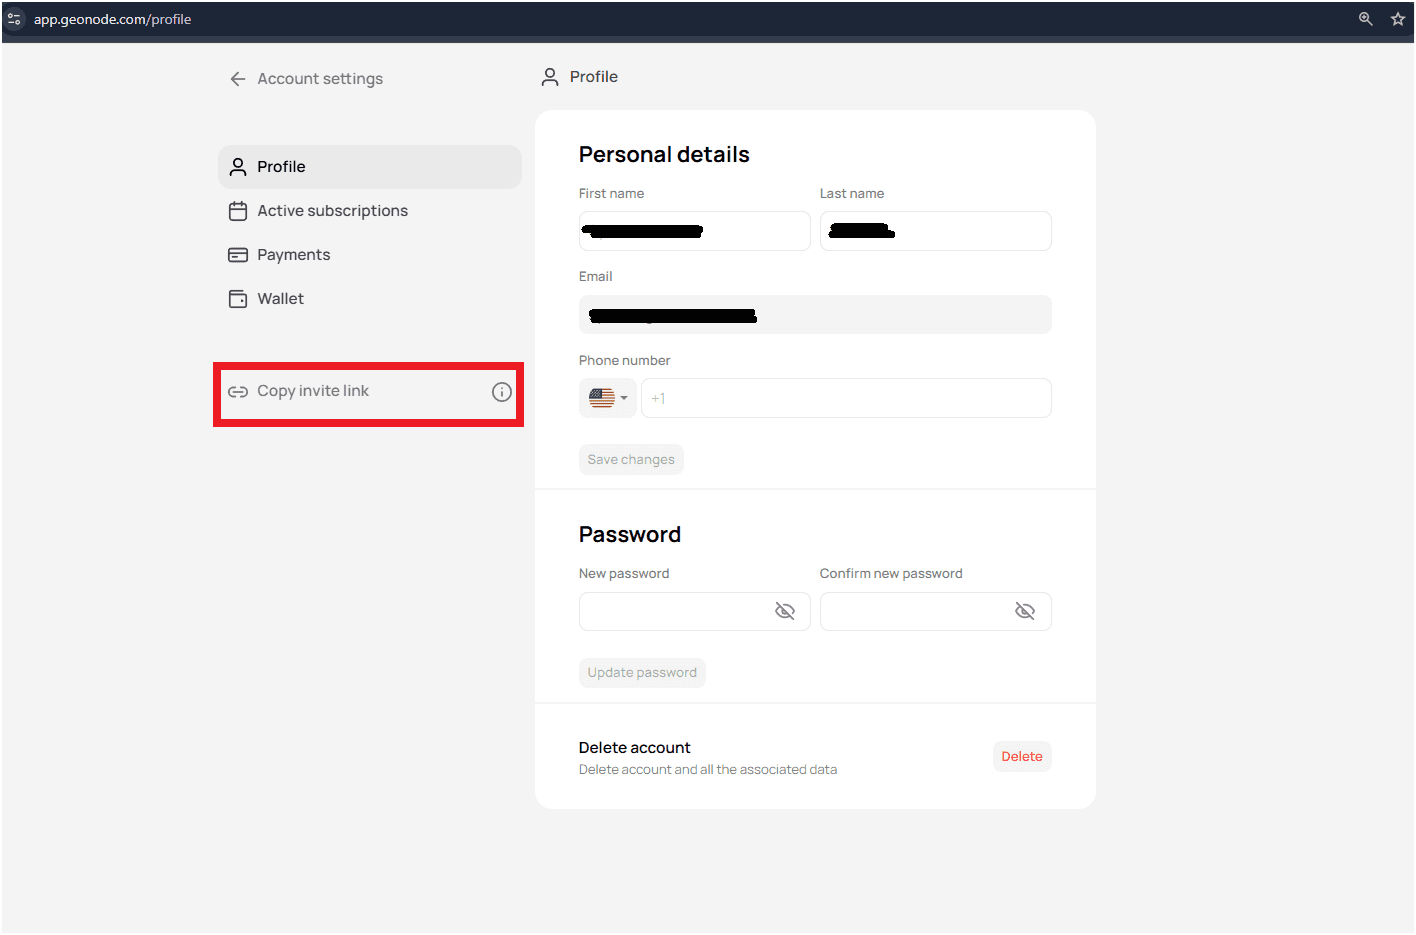Viewport: 1416px width, 935px height.
Task: Click the Save changes button
Action: tap(631, 458)
